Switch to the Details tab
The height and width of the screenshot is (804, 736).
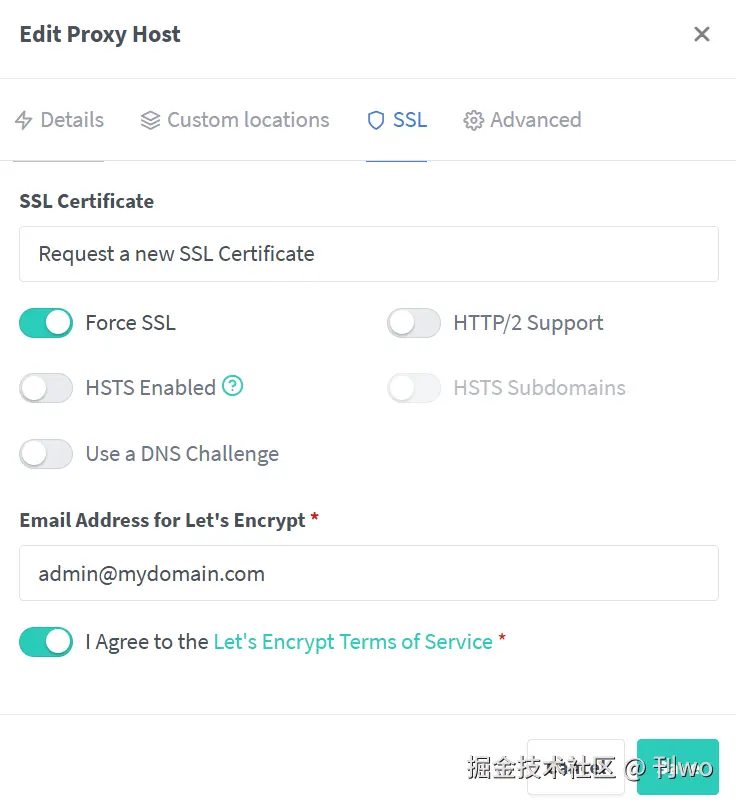click(x=72, y=120)
